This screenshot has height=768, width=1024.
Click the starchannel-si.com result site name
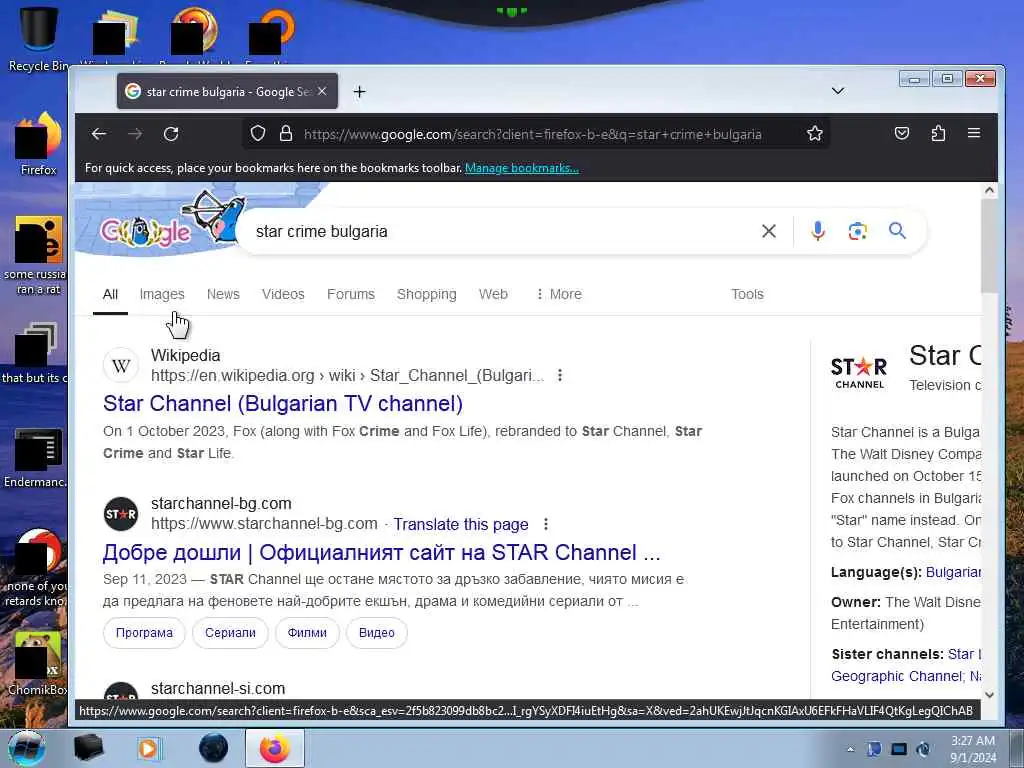tap(218, 688)
